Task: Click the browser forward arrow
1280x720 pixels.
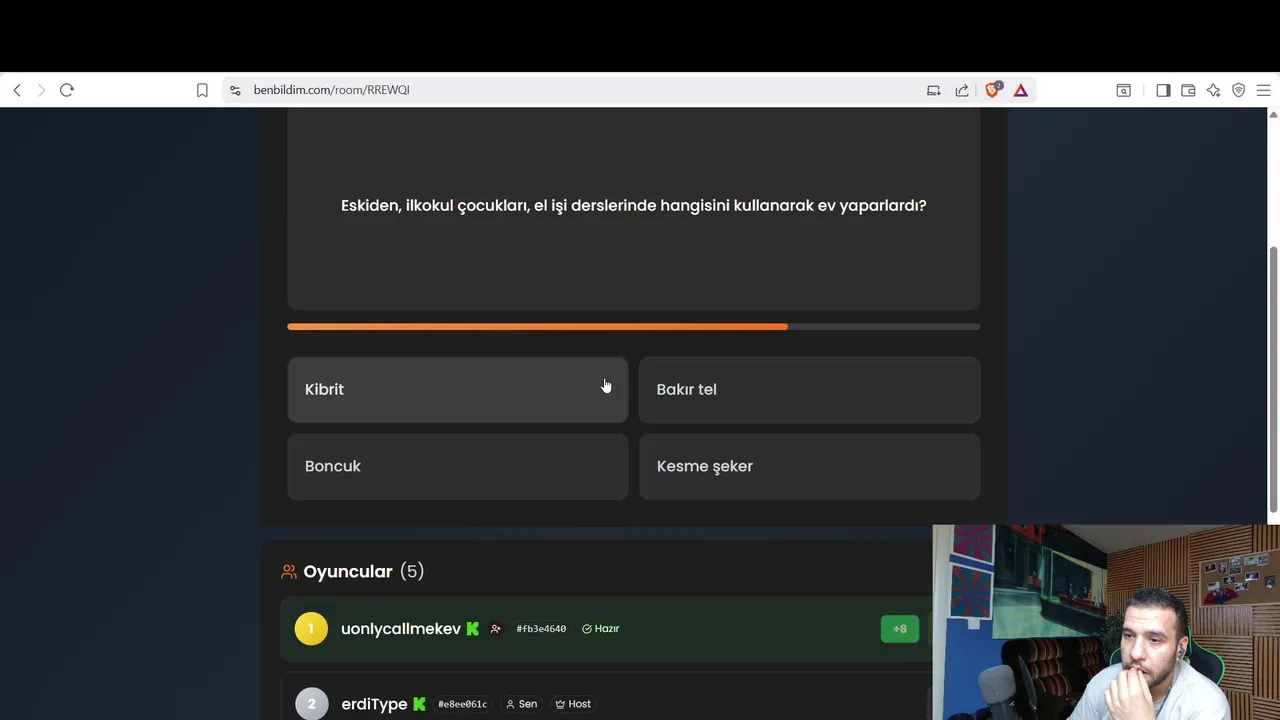Action: [41, 90]
